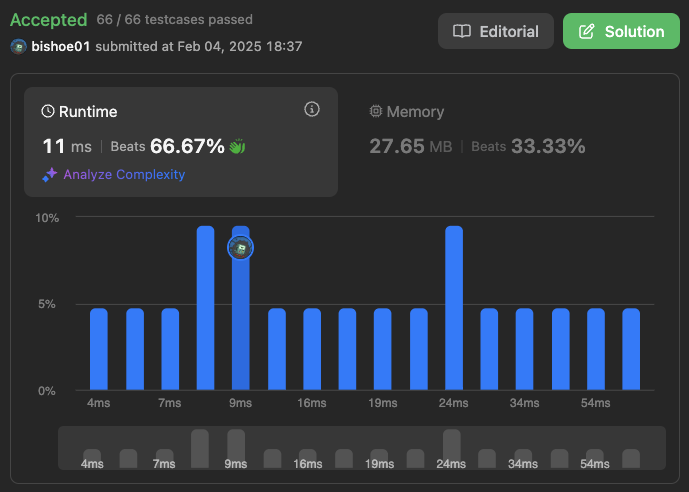Click the avatar marker on the chart bar
This screenshot has height=492, width=689.
240,248
